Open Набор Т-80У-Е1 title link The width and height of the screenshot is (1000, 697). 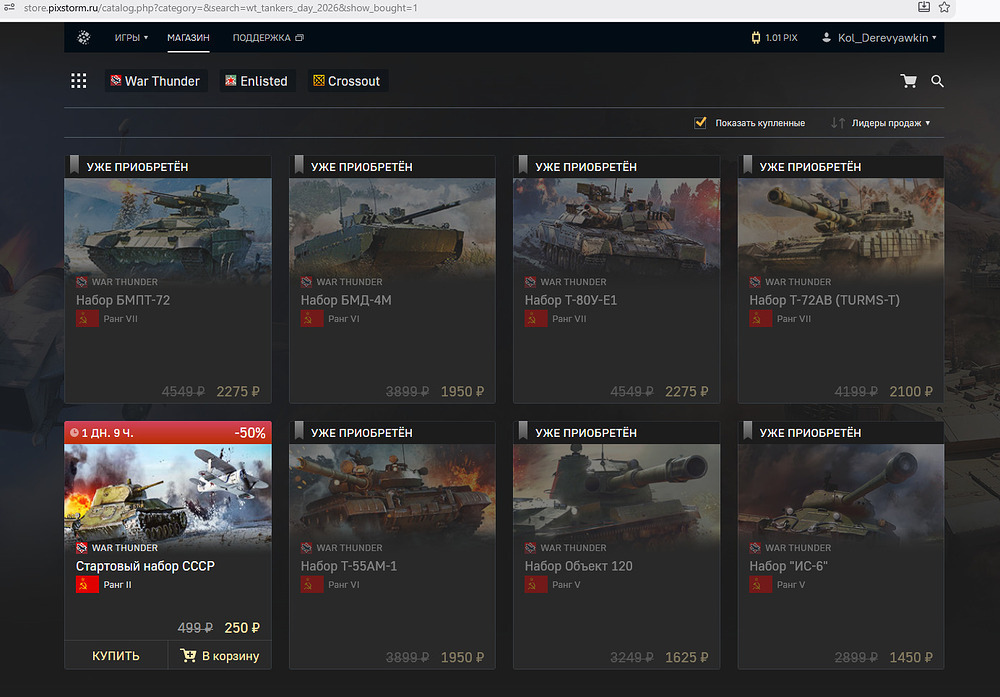click(571, 300)
